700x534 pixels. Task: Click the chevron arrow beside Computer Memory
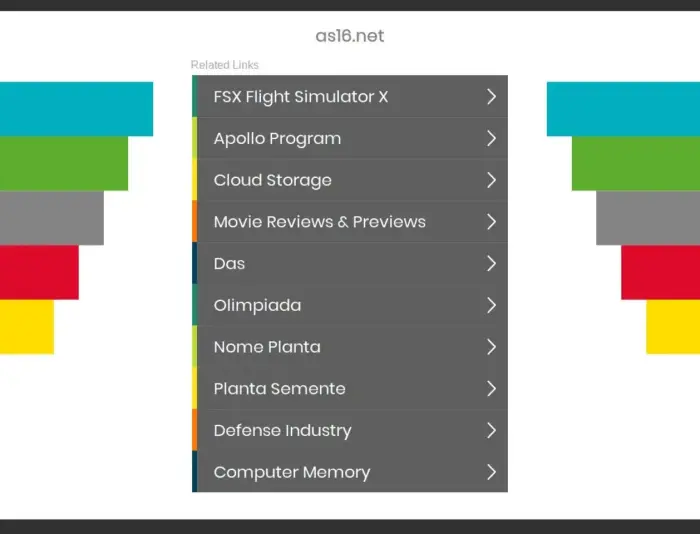pyautogui.click(x=491, y=472)
